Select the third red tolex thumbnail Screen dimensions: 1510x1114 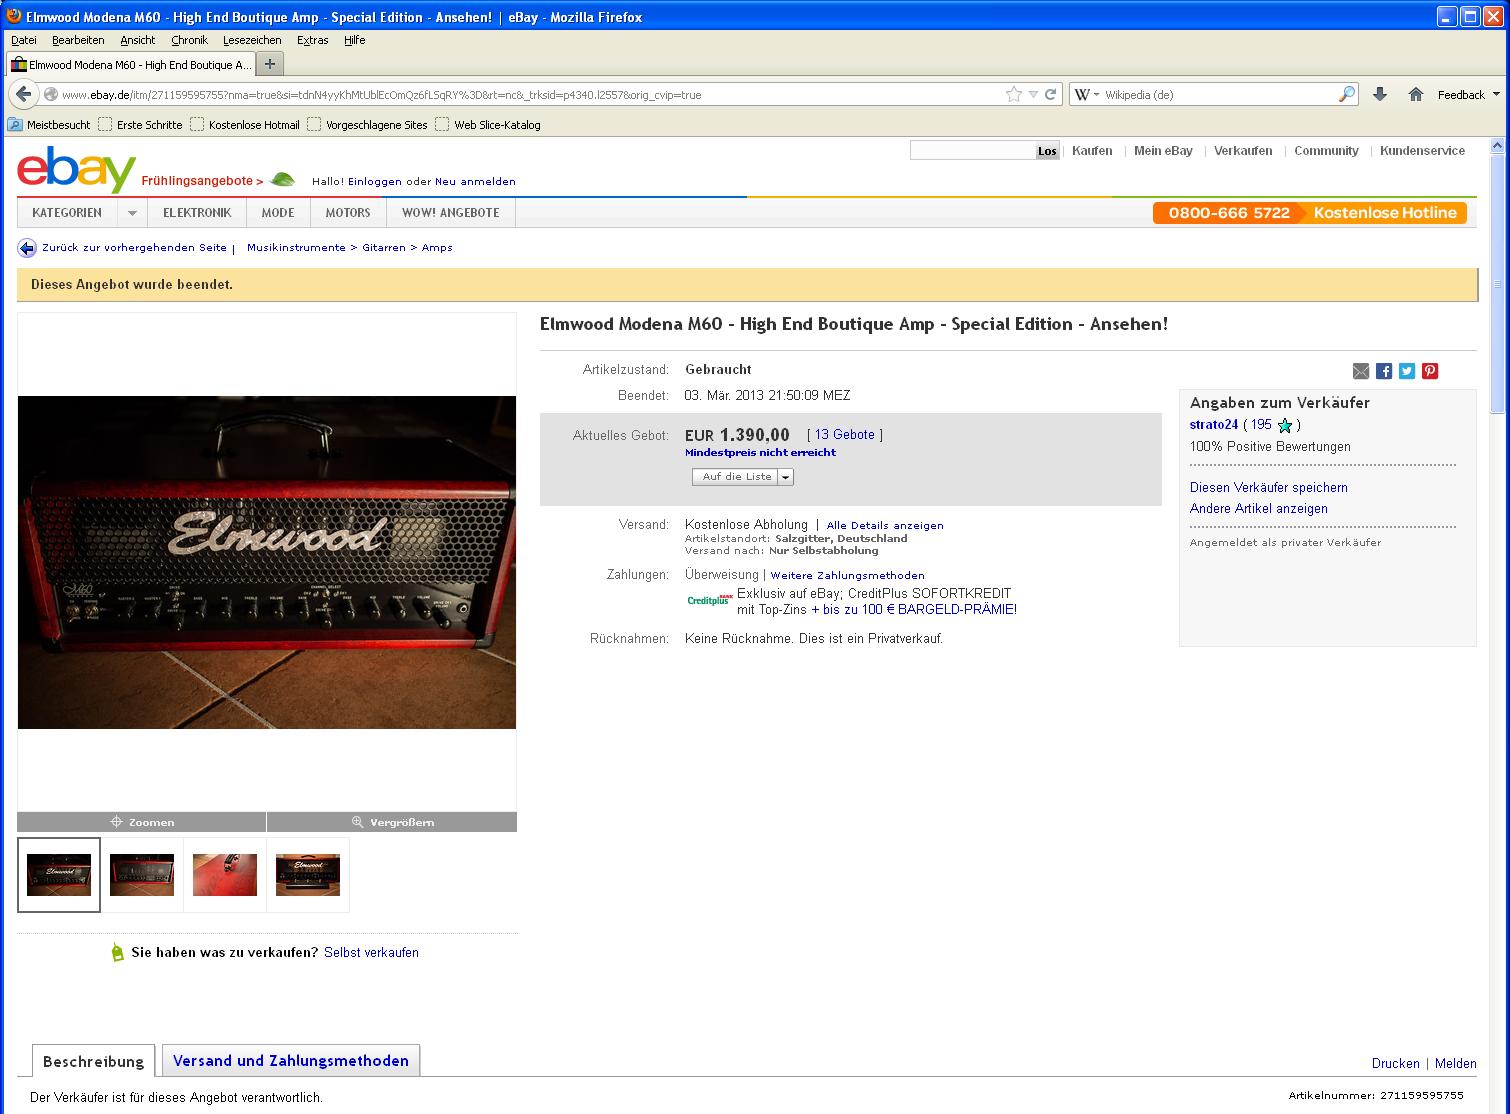[x=225, y=875]
